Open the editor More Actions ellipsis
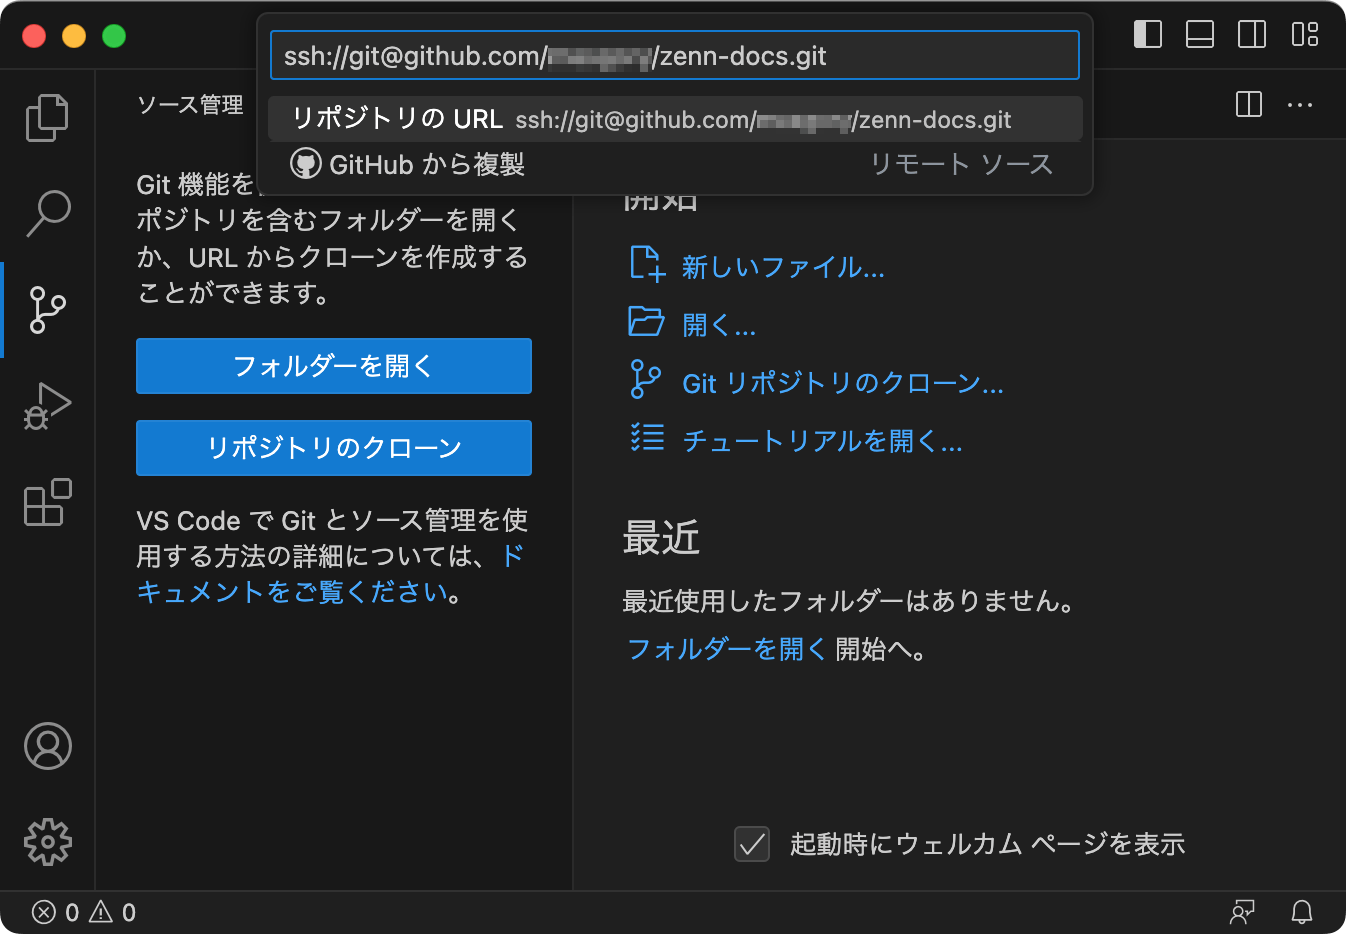1346x934 pixels. [x=1300, y=104]
